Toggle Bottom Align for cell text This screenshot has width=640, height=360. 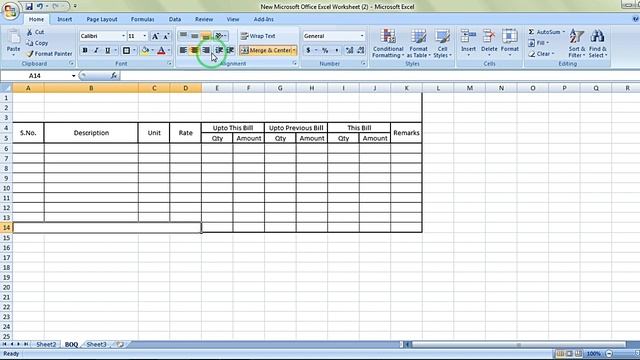coord(206,36)
